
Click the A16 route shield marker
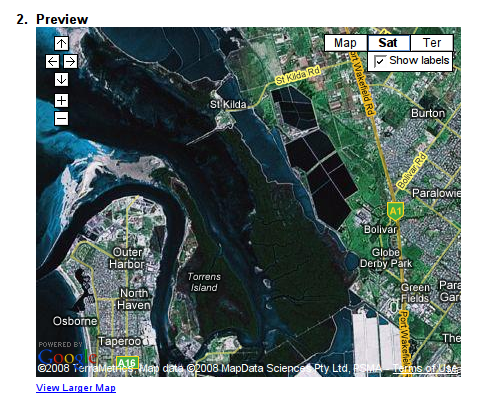click(127, 363)
